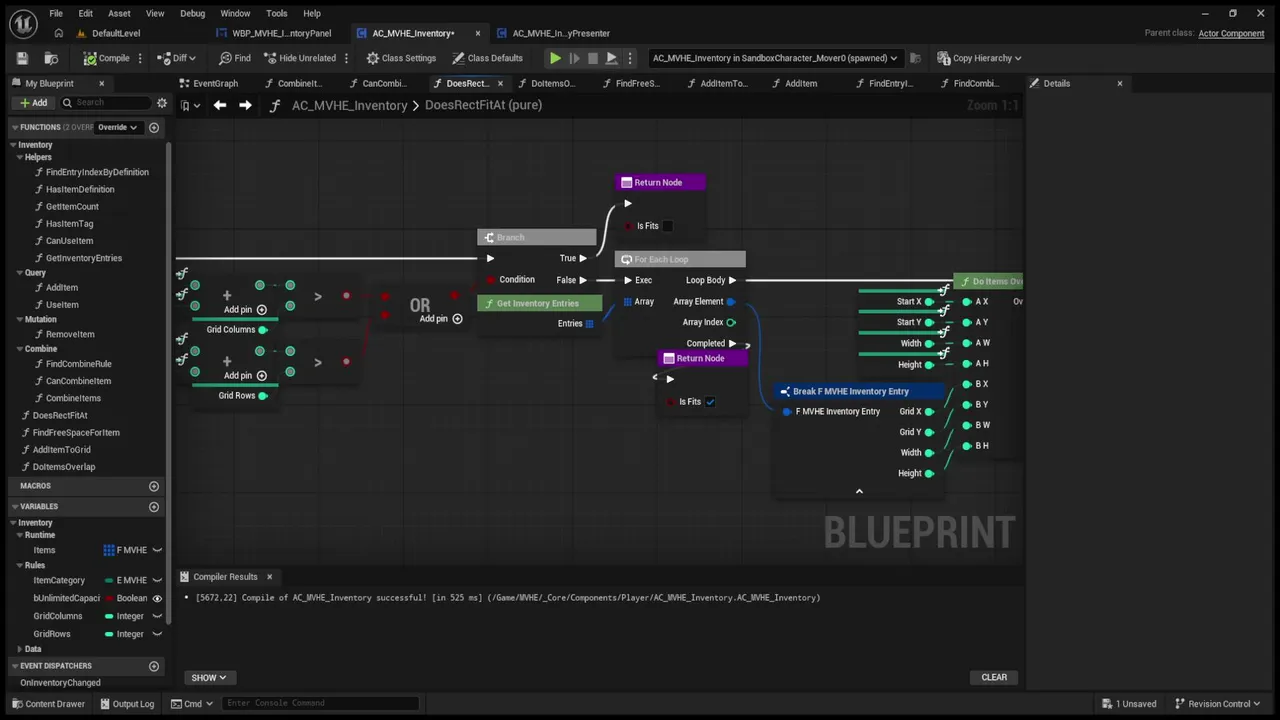The width and height of the screenshot is (1280, 720).
Task: Toggle visibility eye for GridColumns variable
Action: 157,616
